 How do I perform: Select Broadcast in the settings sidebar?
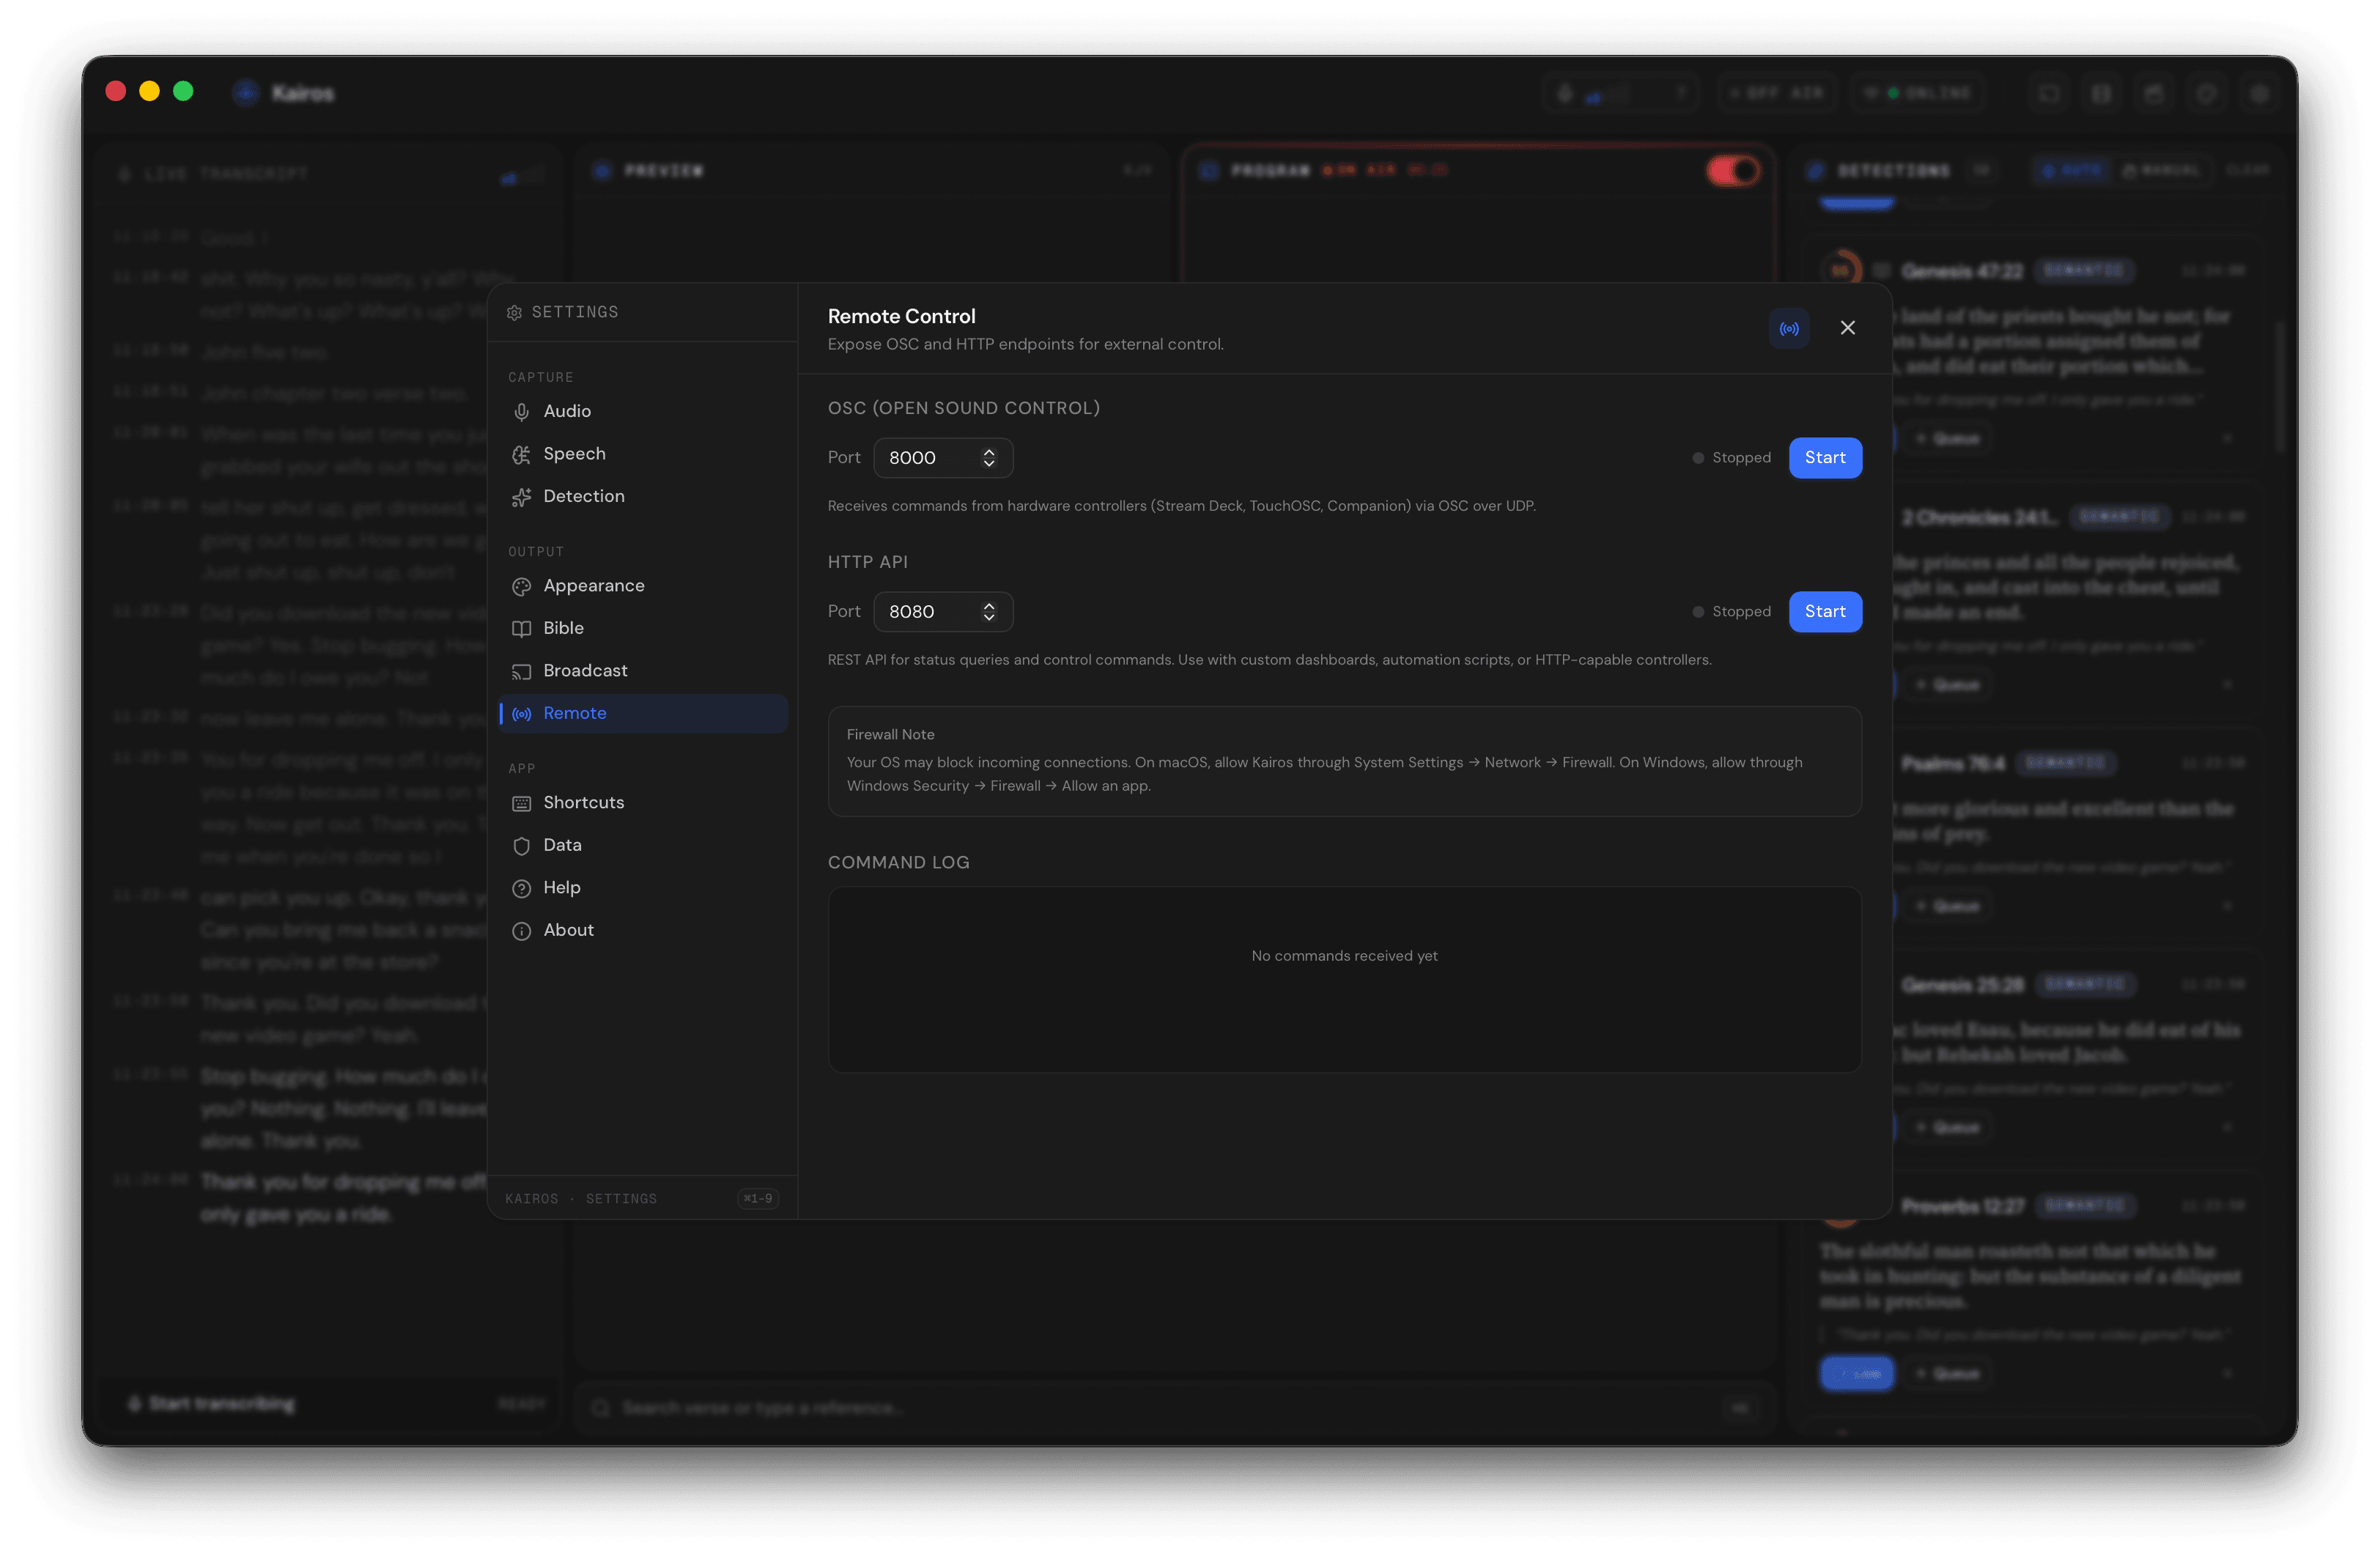(x=643, y=671)
